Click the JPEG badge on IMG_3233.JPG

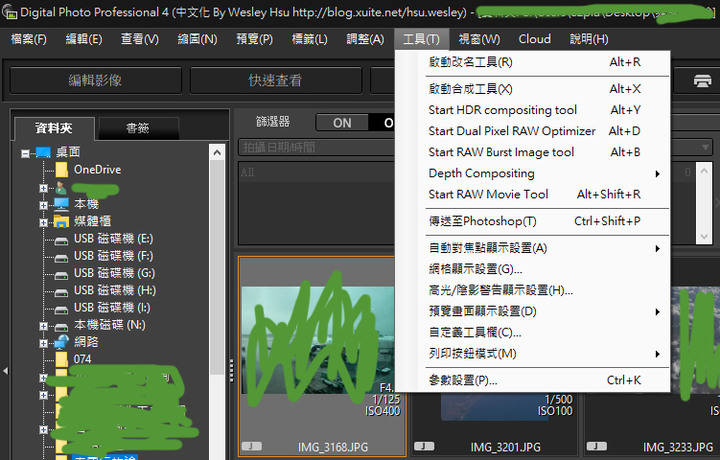(596, 446)
